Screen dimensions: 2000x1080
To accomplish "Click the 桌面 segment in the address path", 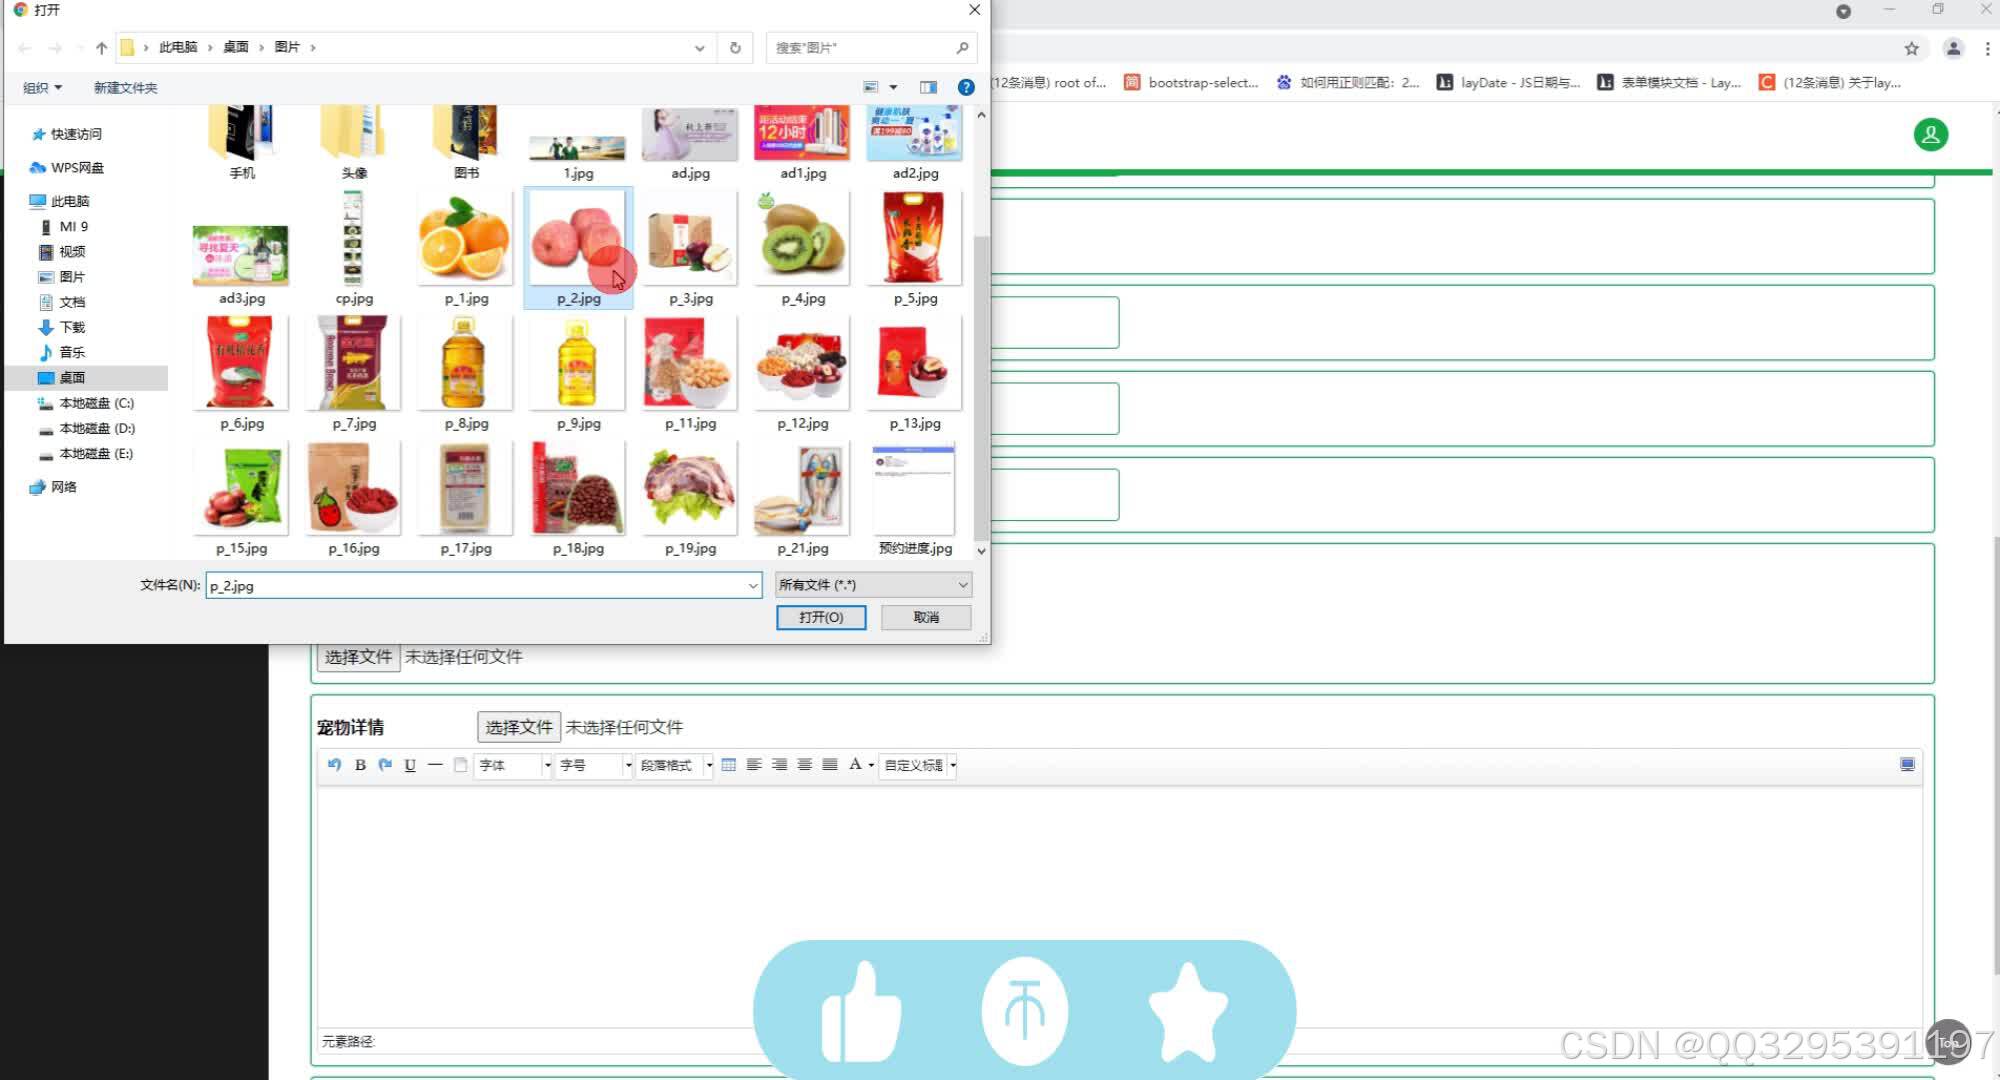I will 236,47.
